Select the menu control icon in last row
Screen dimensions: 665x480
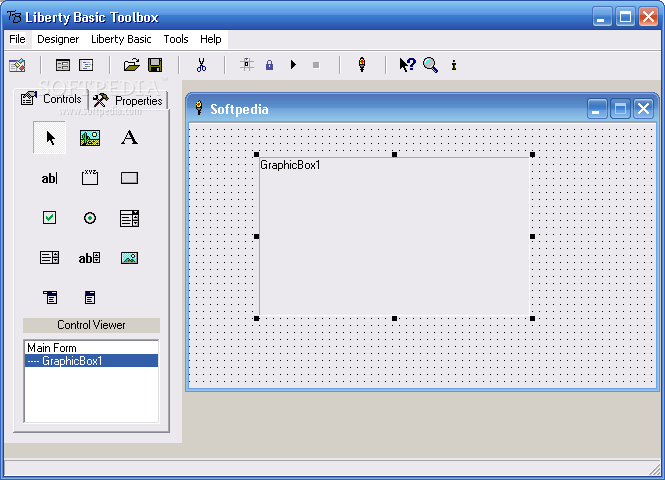tap(50, 297)
